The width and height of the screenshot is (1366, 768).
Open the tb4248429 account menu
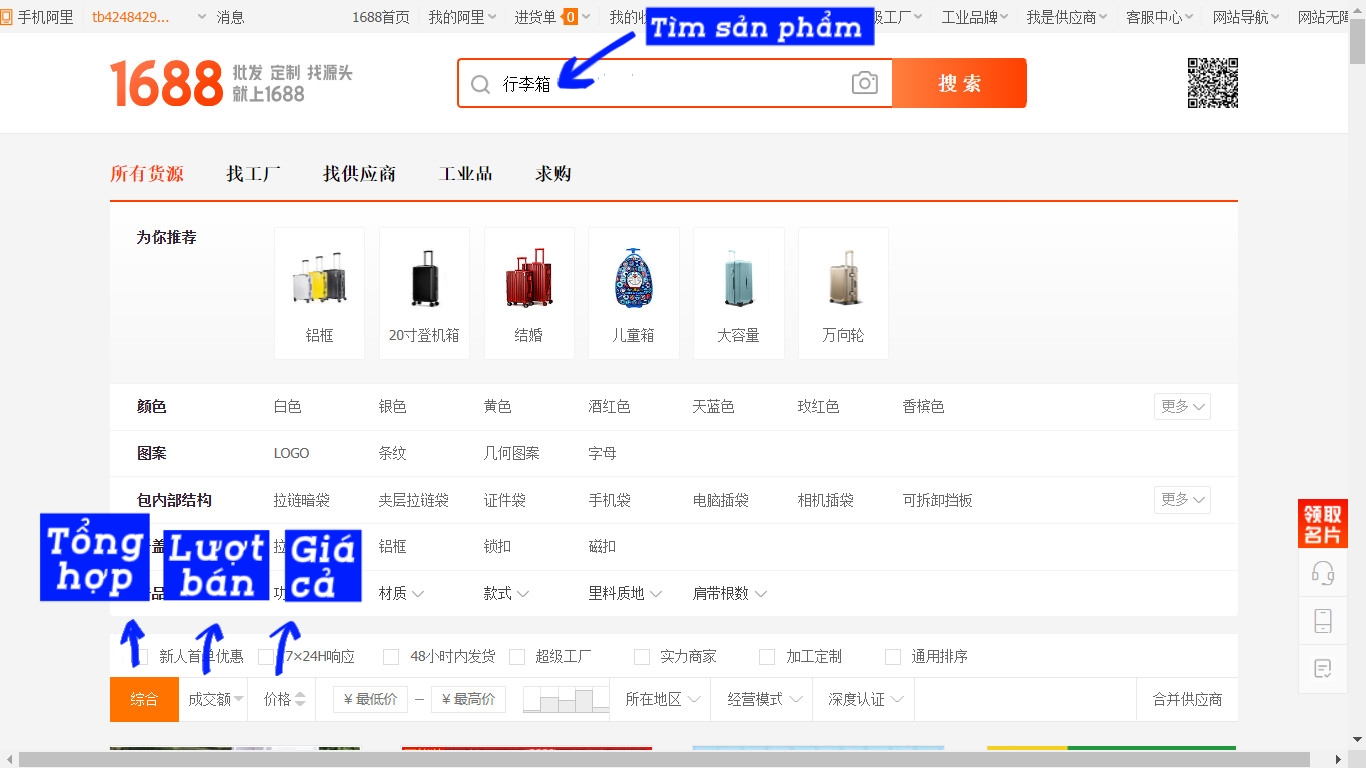[x=149, y=17]
